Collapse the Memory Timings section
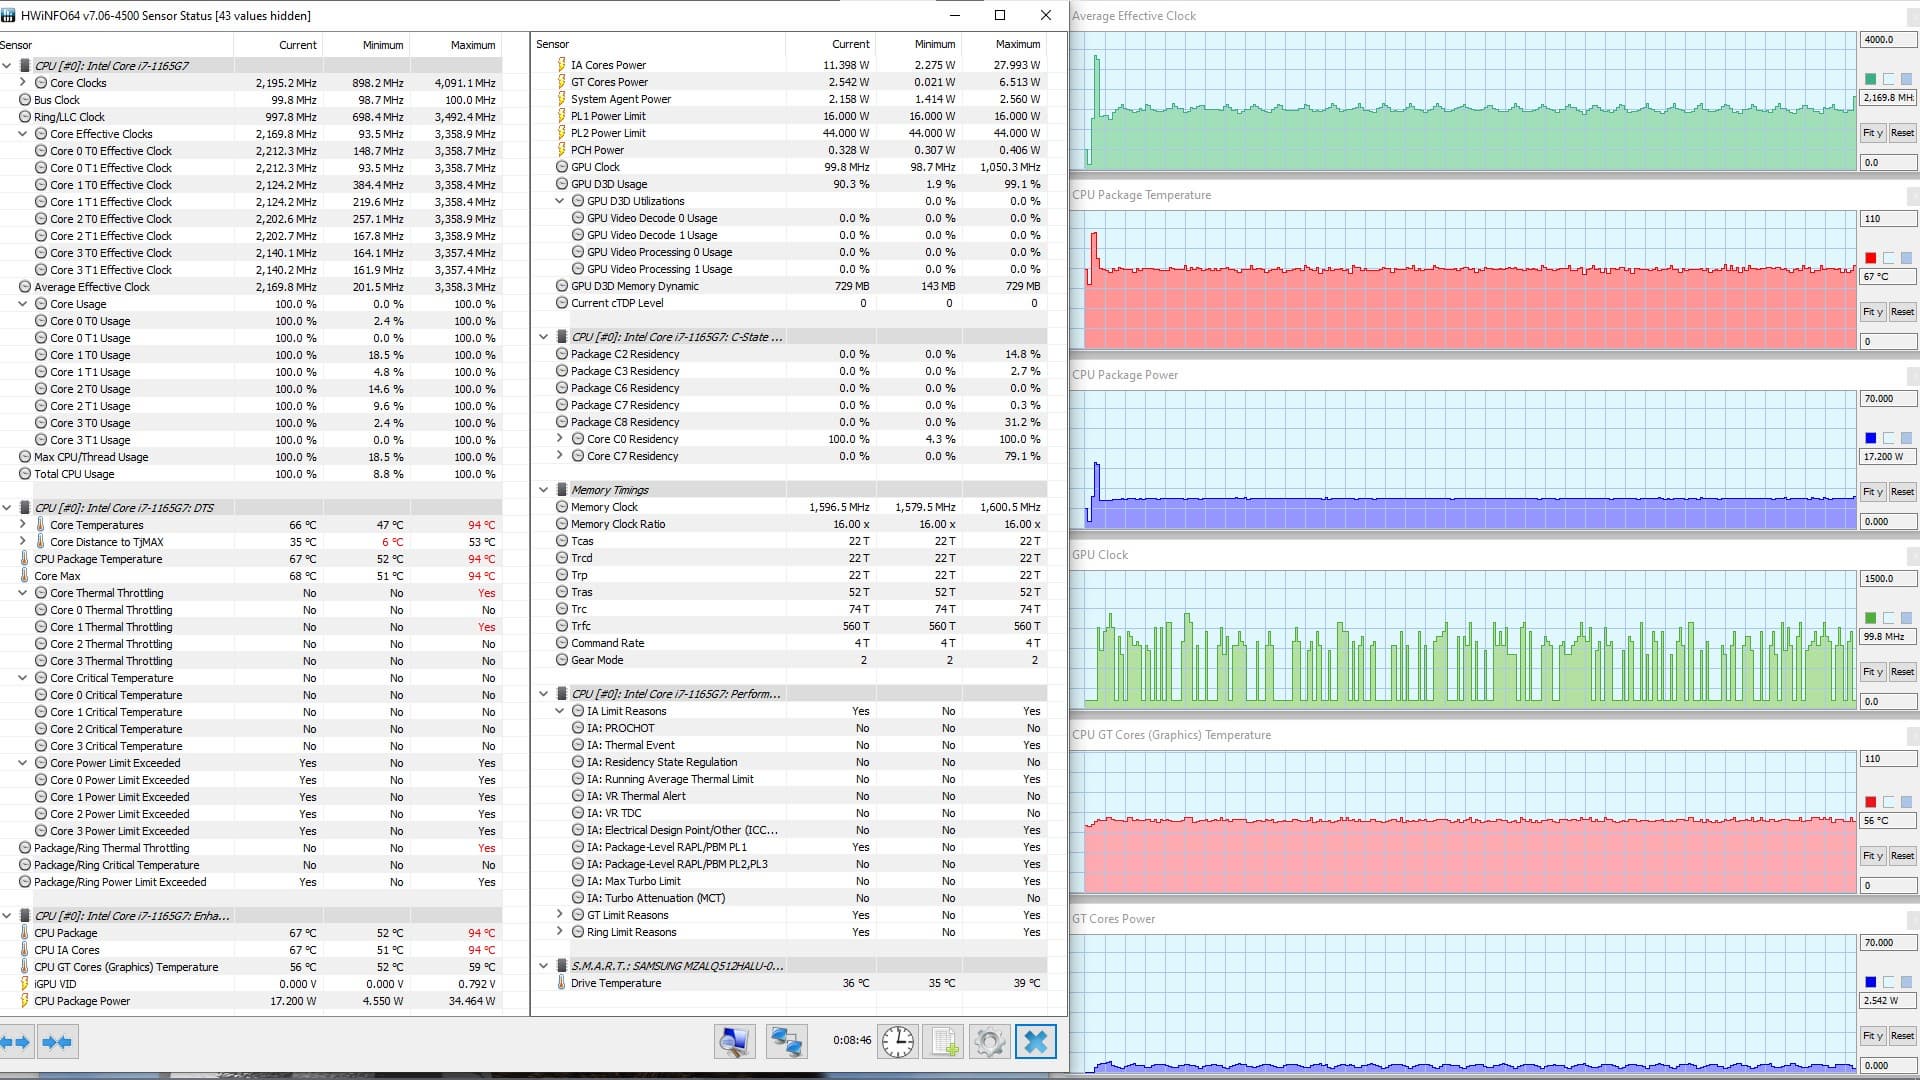Viewport: 1920px width, 1080px height. [x=544, y=490]
